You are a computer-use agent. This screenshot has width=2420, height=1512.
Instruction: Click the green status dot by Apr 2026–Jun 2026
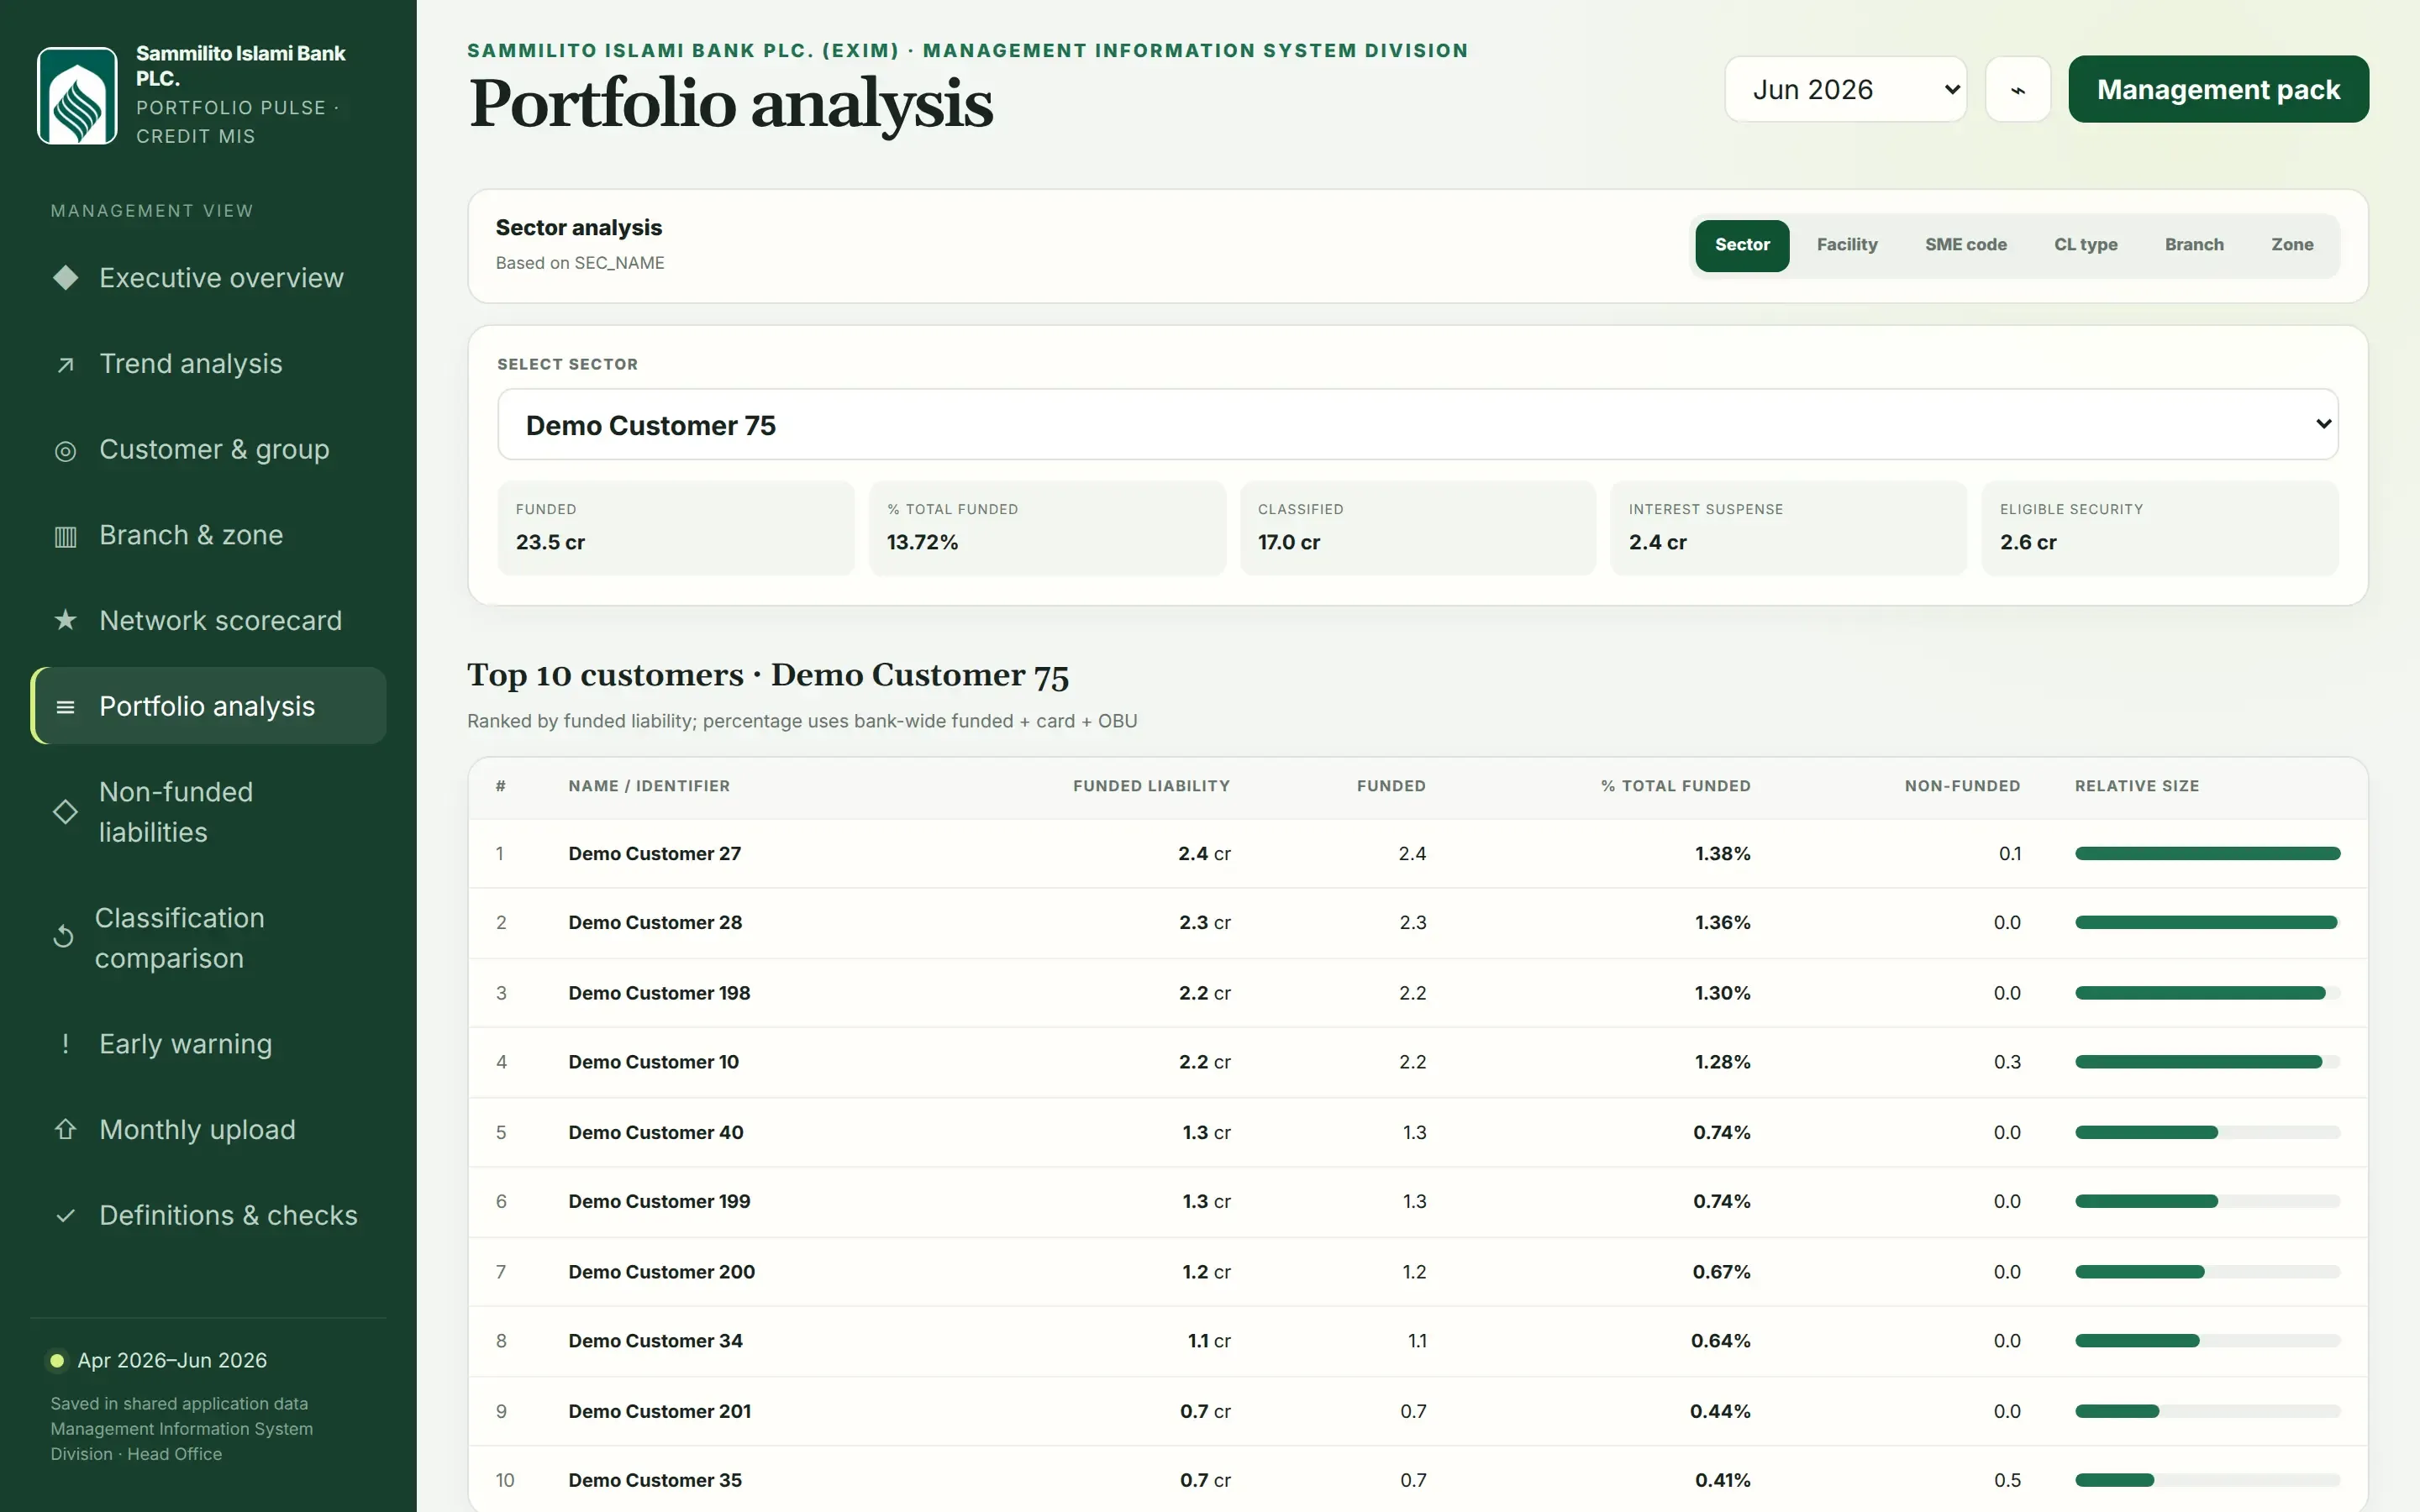click(x=57, y=1360)
